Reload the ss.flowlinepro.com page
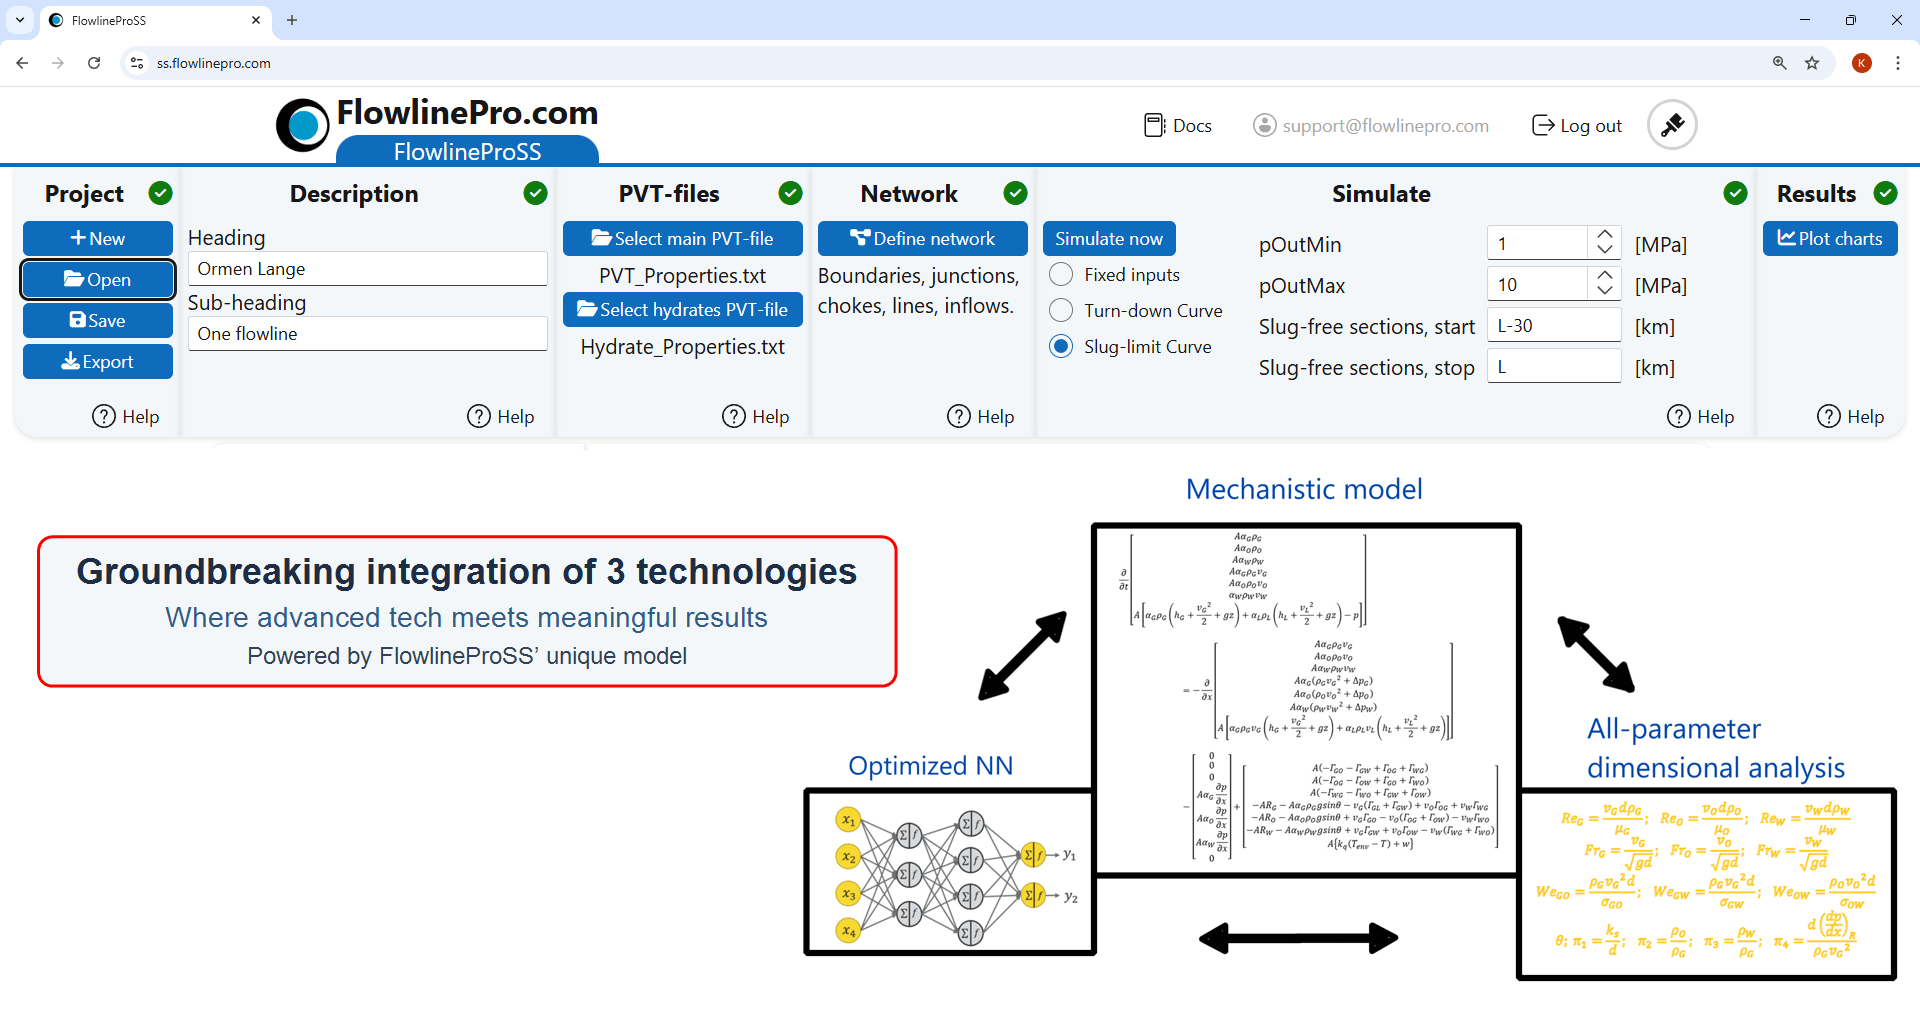Screen dimensions: 1920x1032 pyautogui.click(x=93, y=62)
